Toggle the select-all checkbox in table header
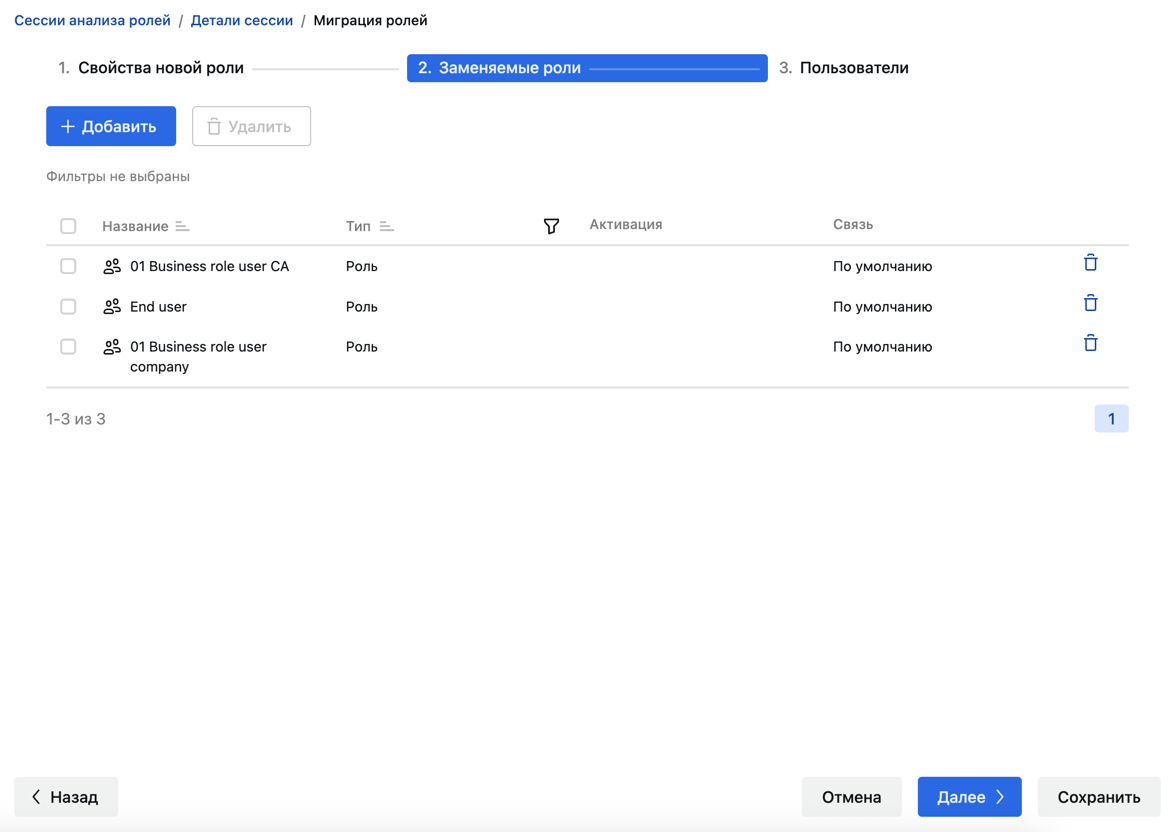Viewport: 1176px width, 832px height. point(68,226)
